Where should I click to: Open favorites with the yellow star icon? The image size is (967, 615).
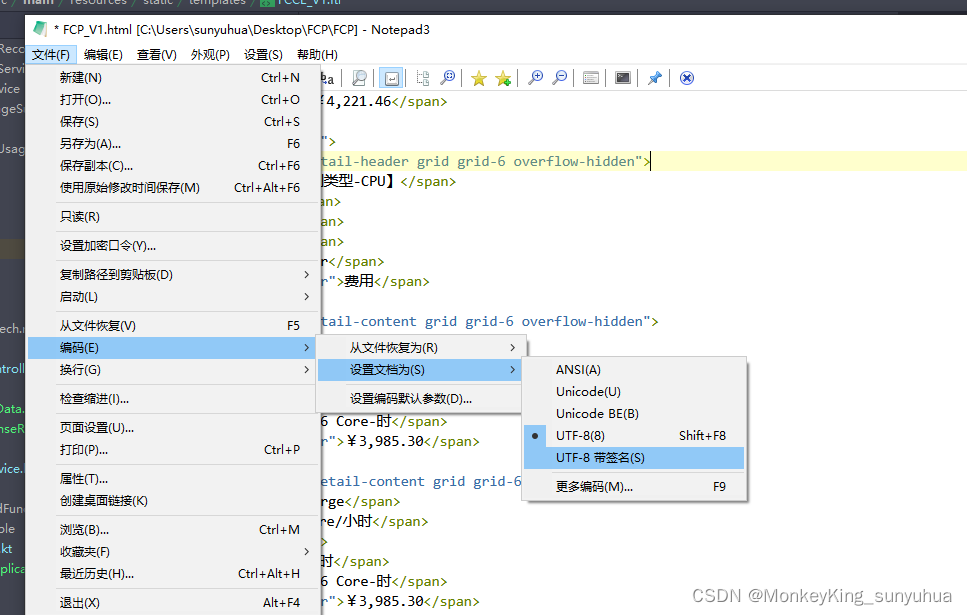pyautogui.click(x=479, y=78)
